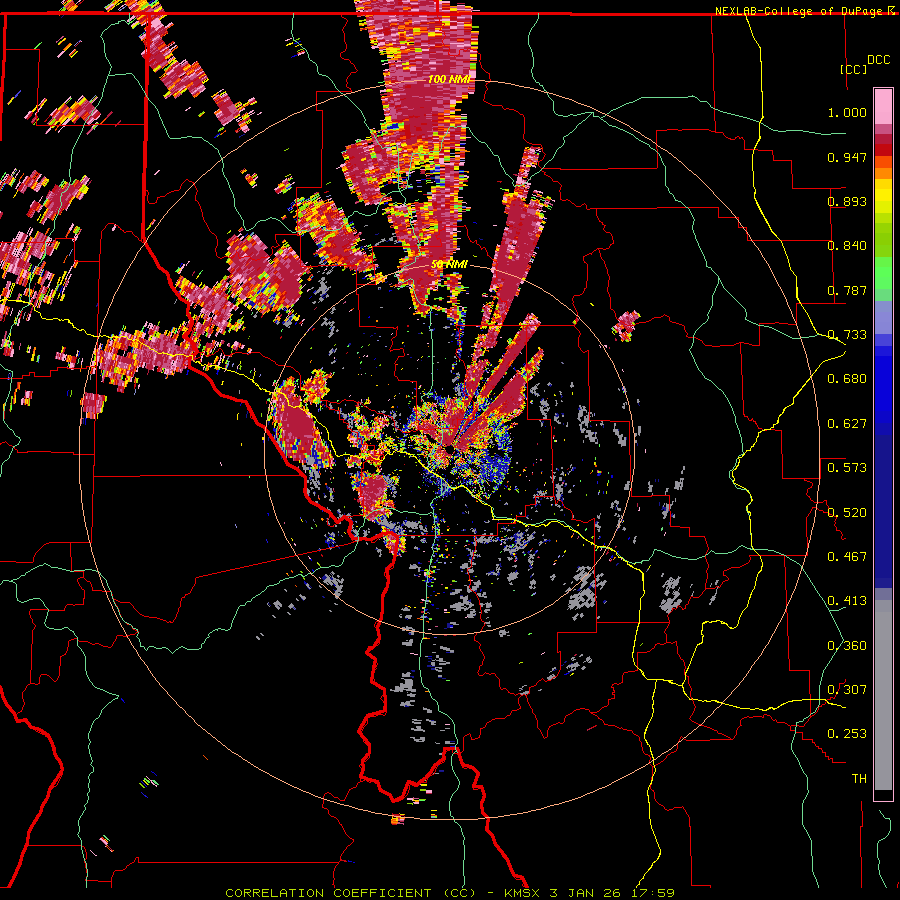Click the 0.787 legend value
The width and height of the screenshot is (900, 900).
point(847,290)
